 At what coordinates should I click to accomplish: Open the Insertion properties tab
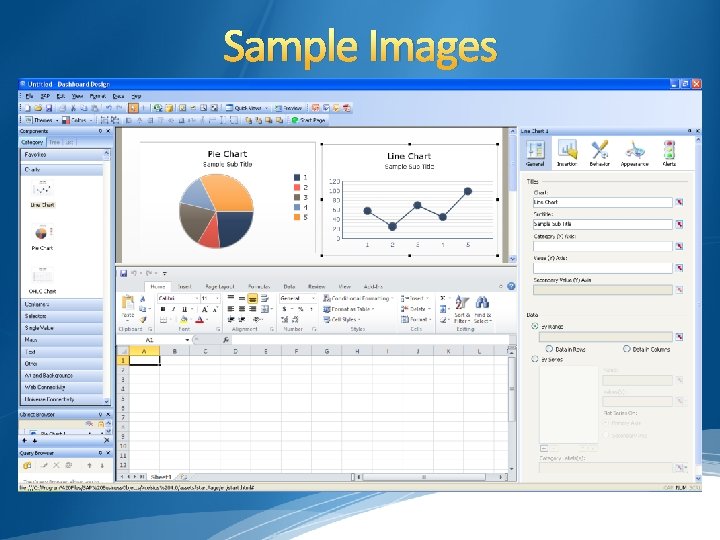(x=567, y=154)
